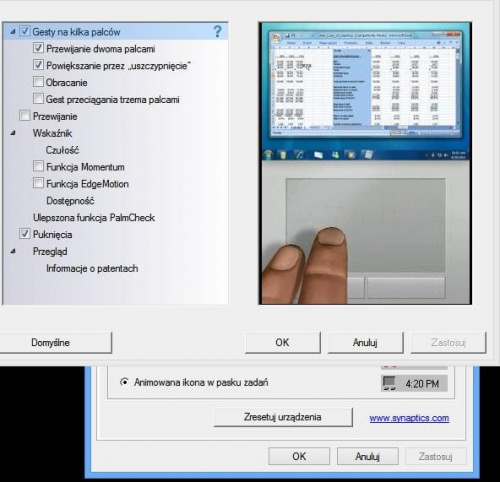Collapse the Przegląd tree section
This screenshot has width=500, height=482.
(13, 251)
